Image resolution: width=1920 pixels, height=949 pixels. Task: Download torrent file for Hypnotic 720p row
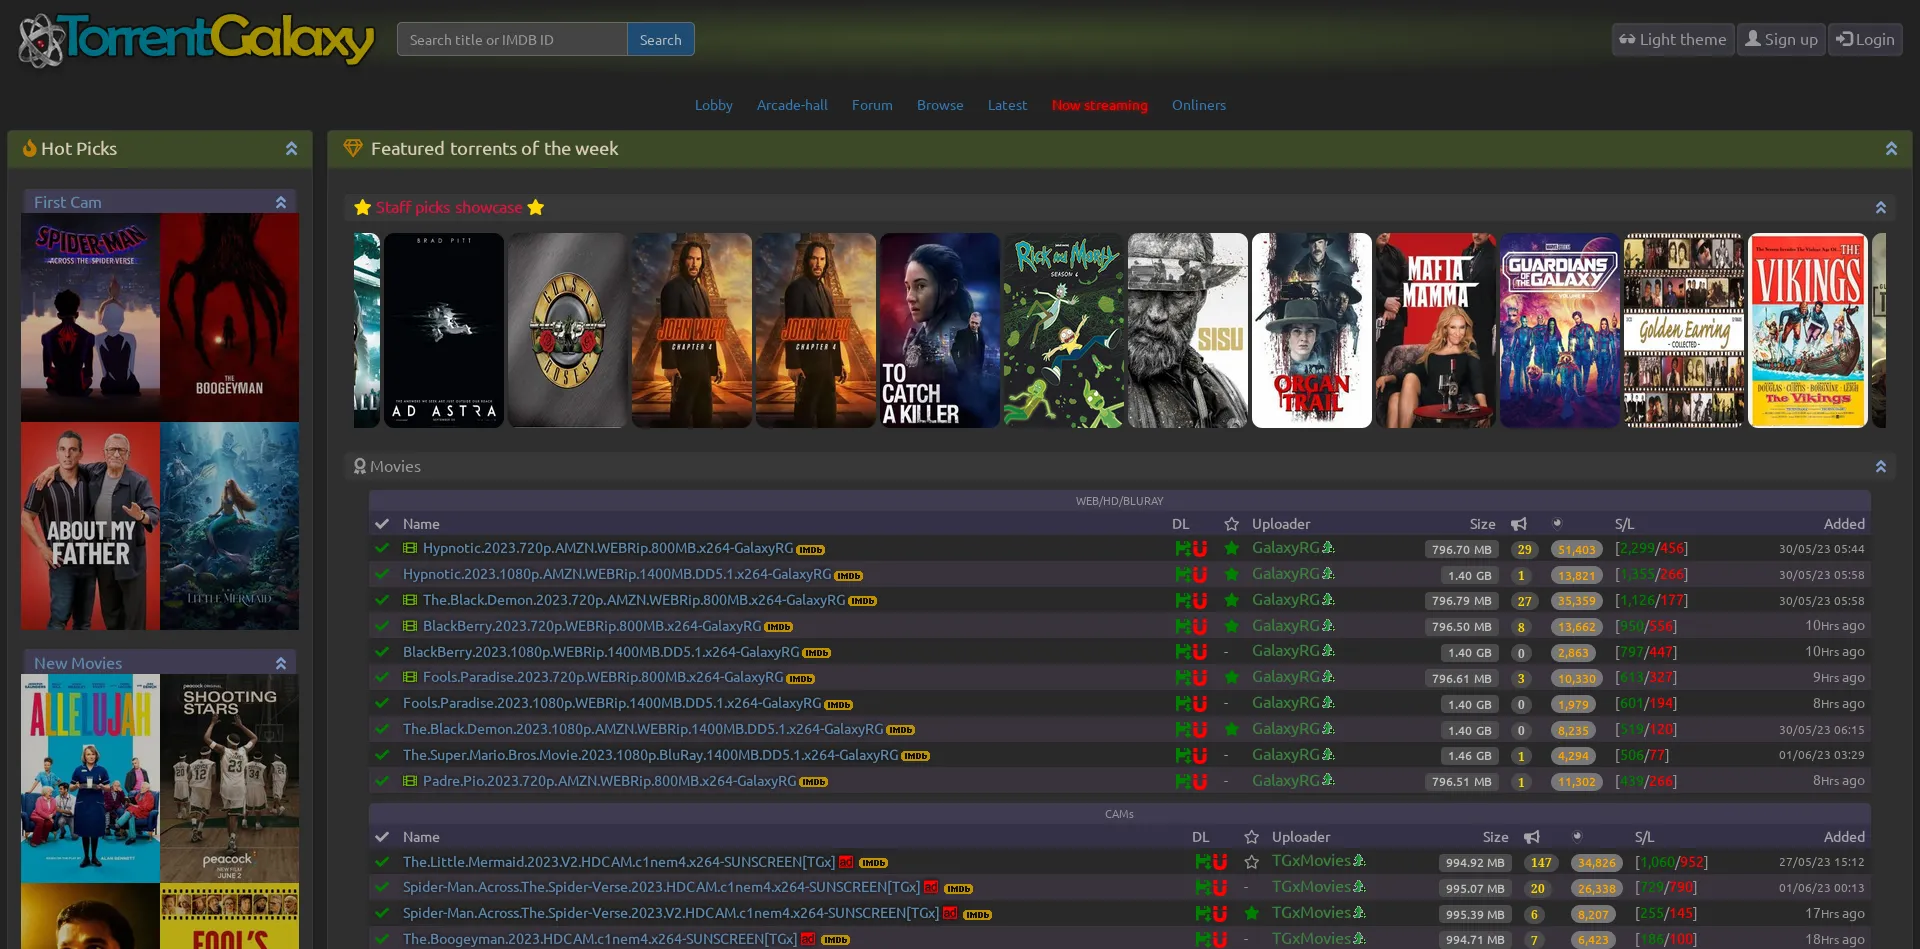pyautogui.click(x=1182, y=549)
